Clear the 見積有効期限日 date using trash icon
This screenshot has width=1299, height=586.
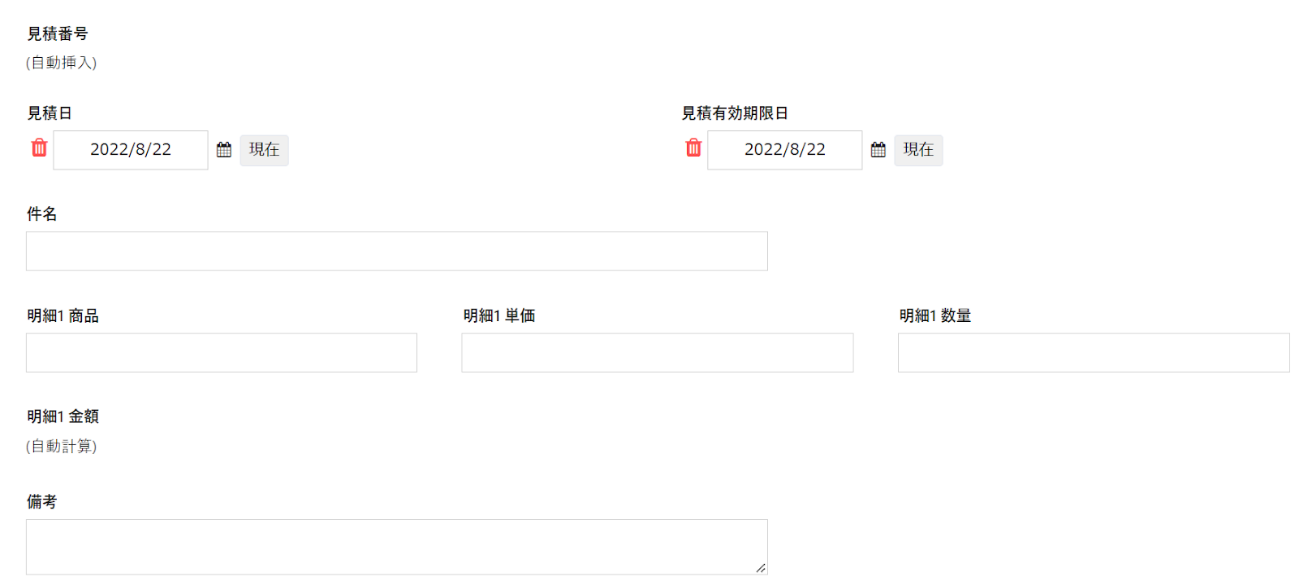click(693, 149)
